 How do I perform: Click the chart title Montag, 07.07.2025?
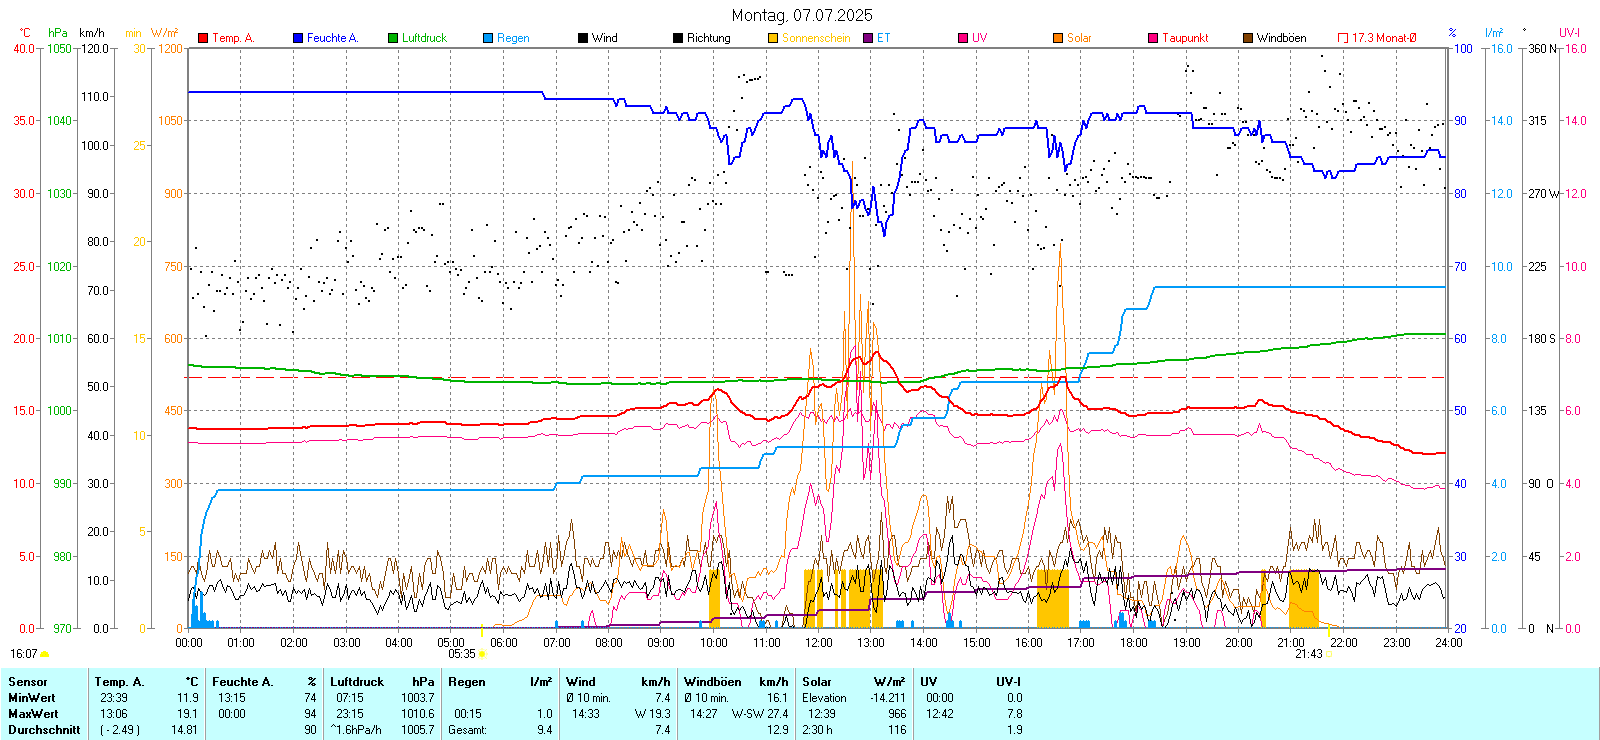801,15
